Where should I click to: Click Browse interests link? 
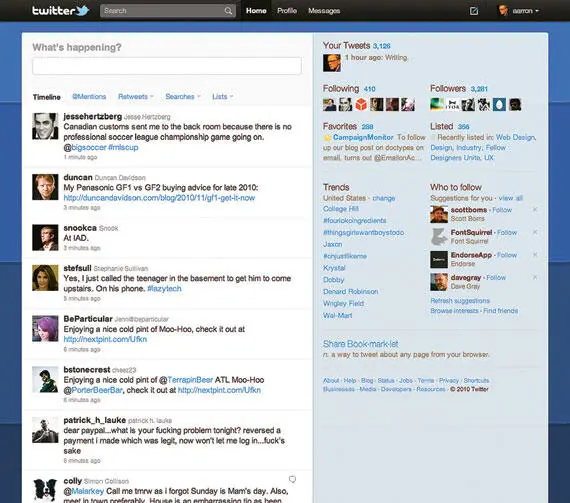[x=454, y=311]
